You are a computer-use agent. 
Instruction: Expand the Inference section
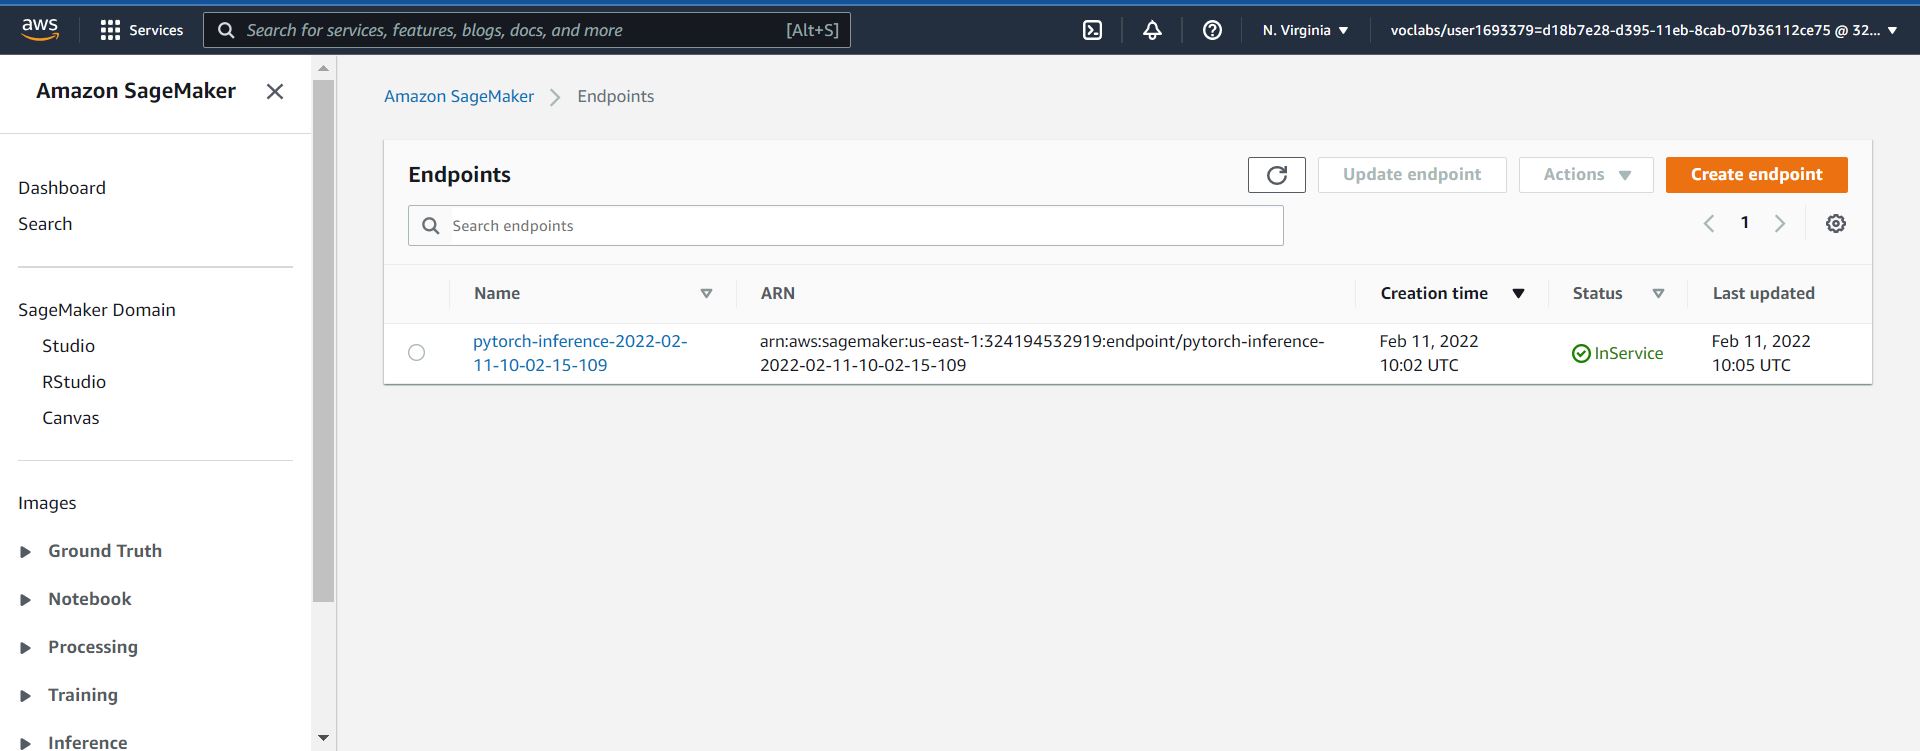[x=26, y=742]
